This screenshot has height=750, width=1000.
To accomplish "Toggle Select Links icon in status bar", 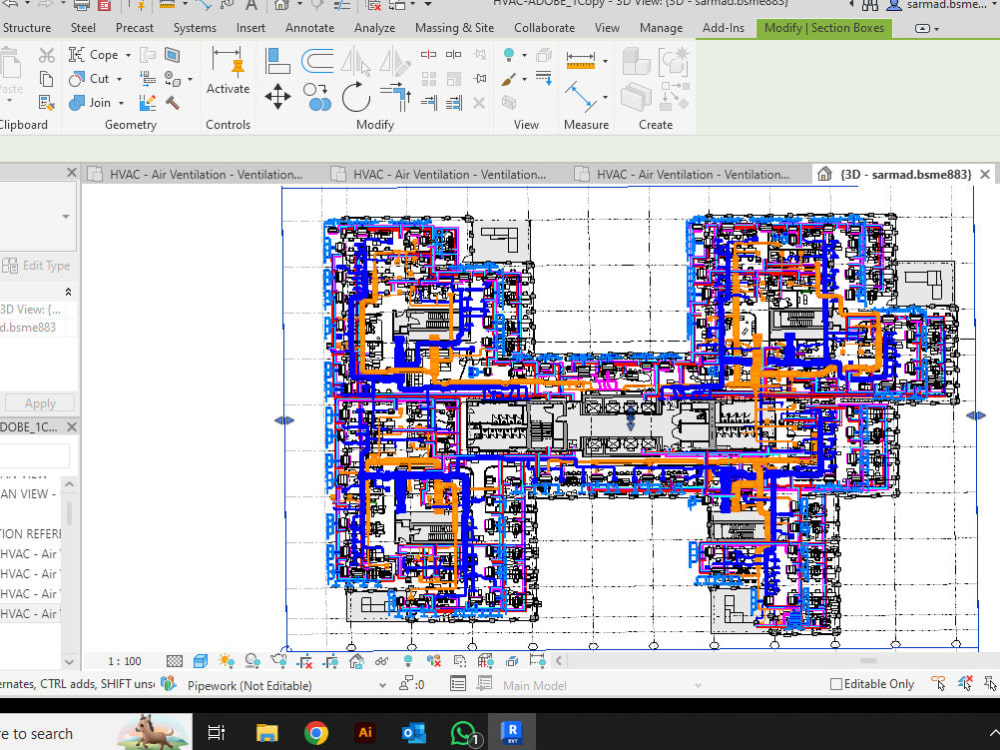I will pyautogui.click(x=938, y=684).
